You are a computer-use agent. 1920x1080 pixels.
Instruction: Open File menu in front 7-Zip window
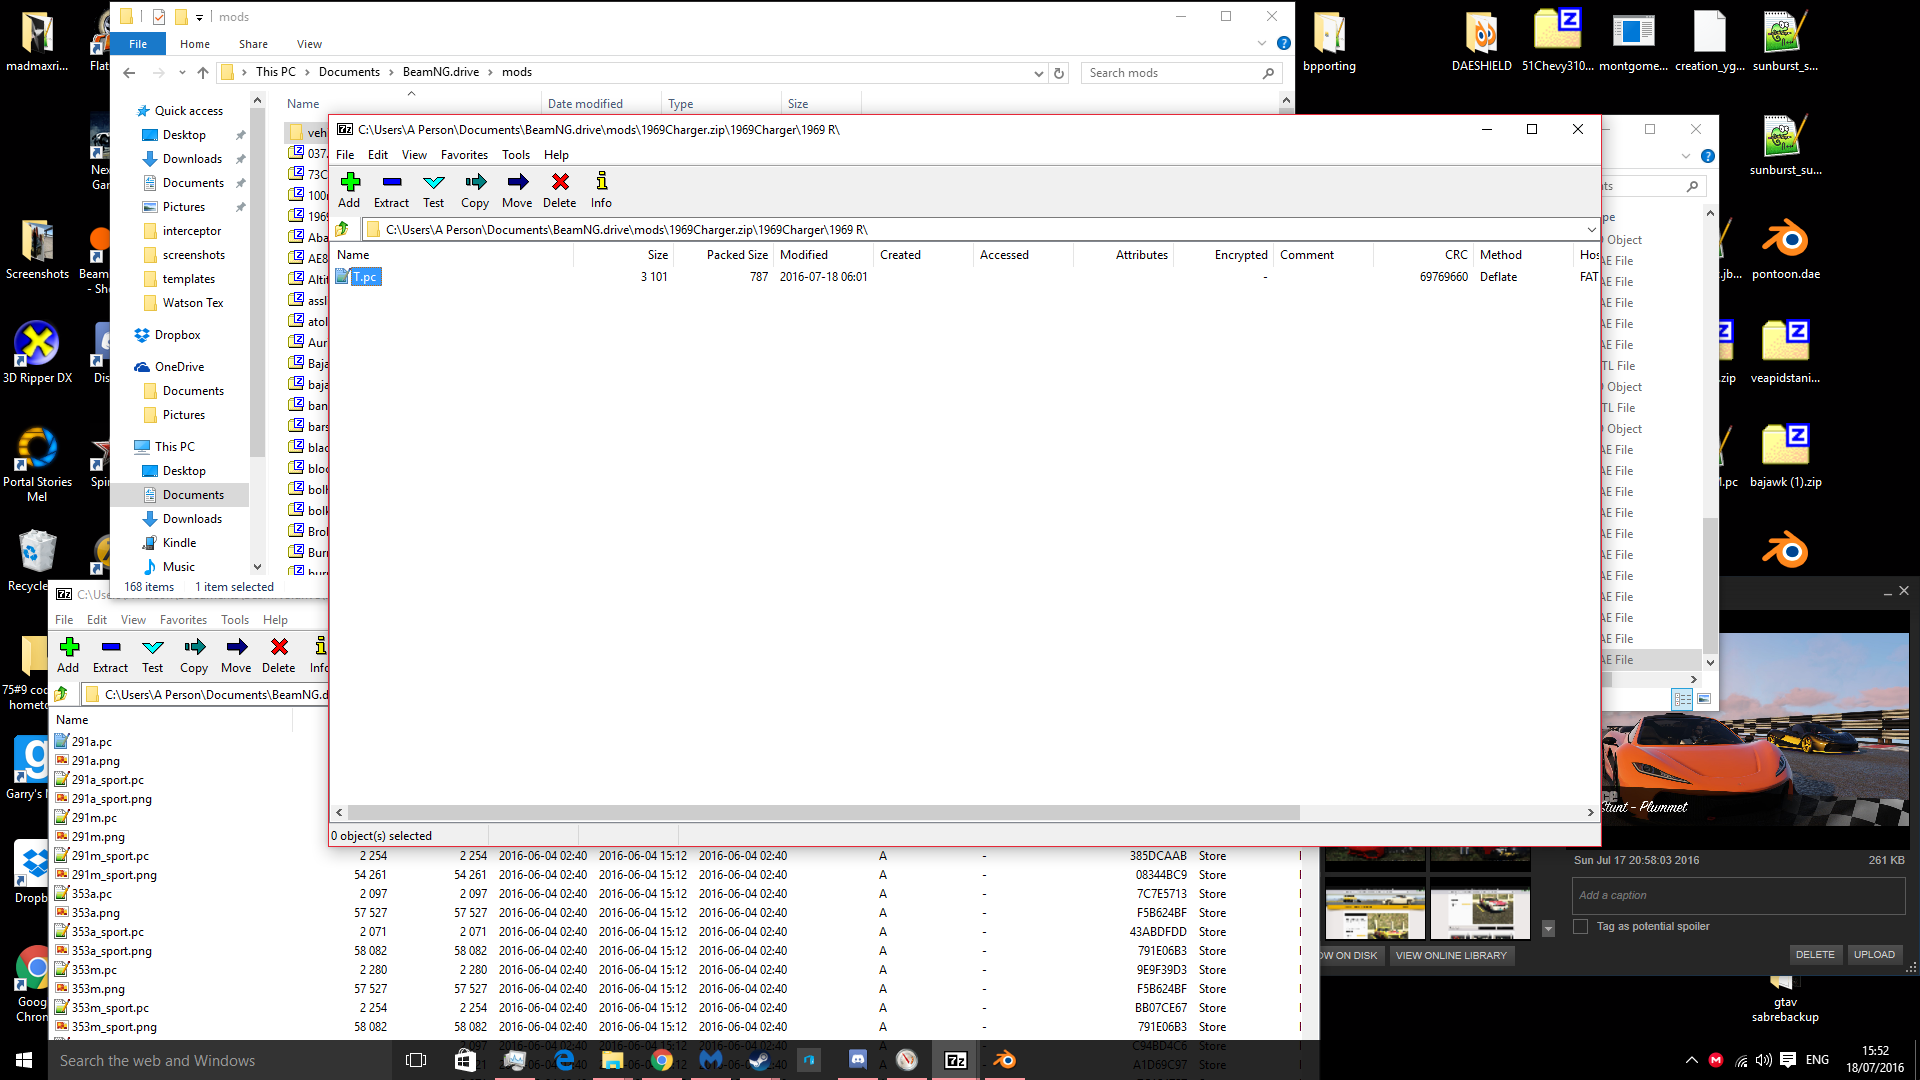[x=345, y=155]
